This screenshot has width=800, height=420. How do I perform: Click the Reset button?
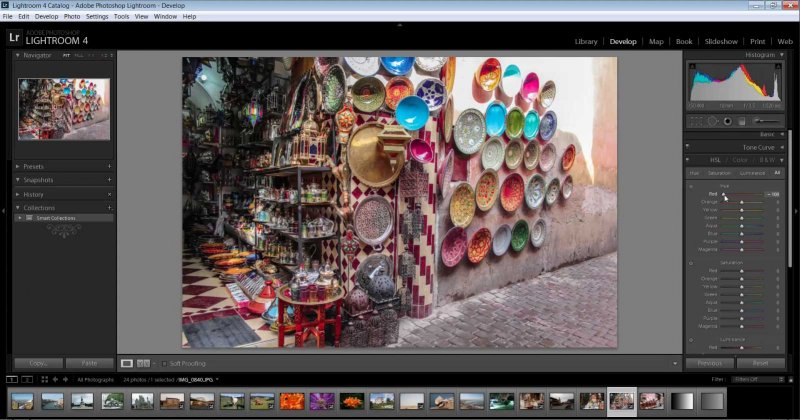(760, 363)
